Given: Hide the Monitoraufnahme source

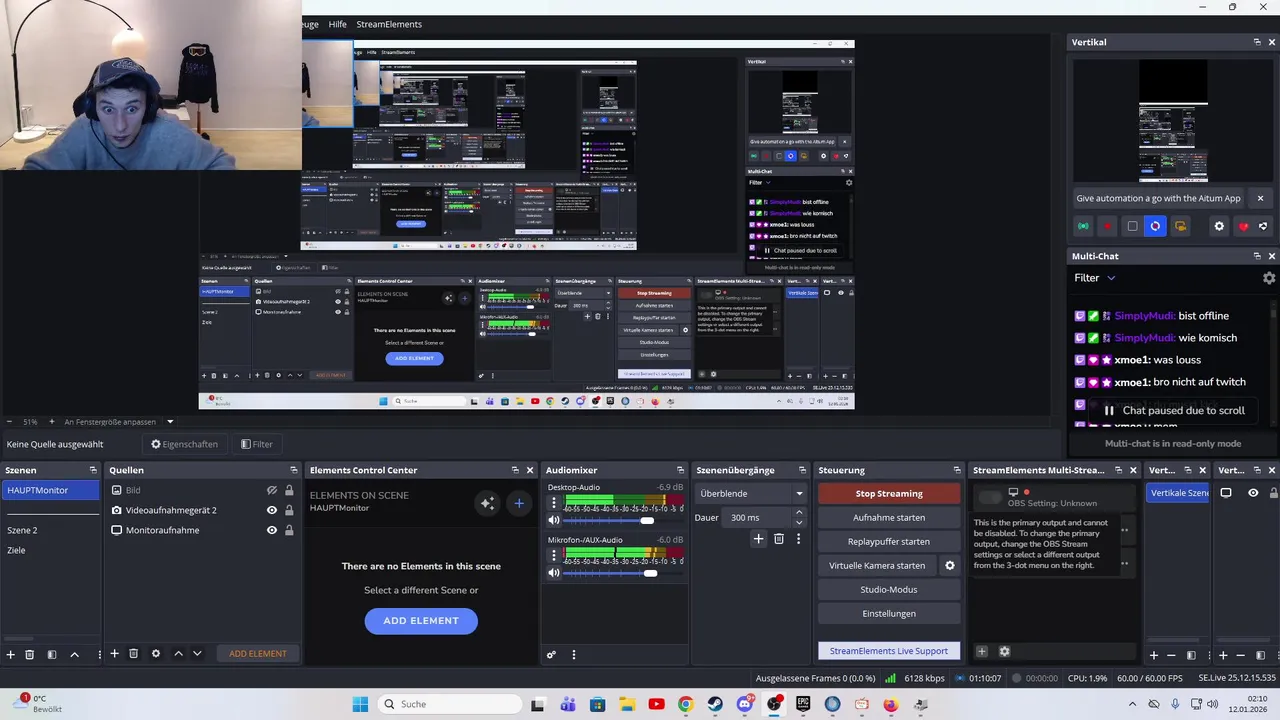Looking at the screenshot, I should click(x=271, y=530).
